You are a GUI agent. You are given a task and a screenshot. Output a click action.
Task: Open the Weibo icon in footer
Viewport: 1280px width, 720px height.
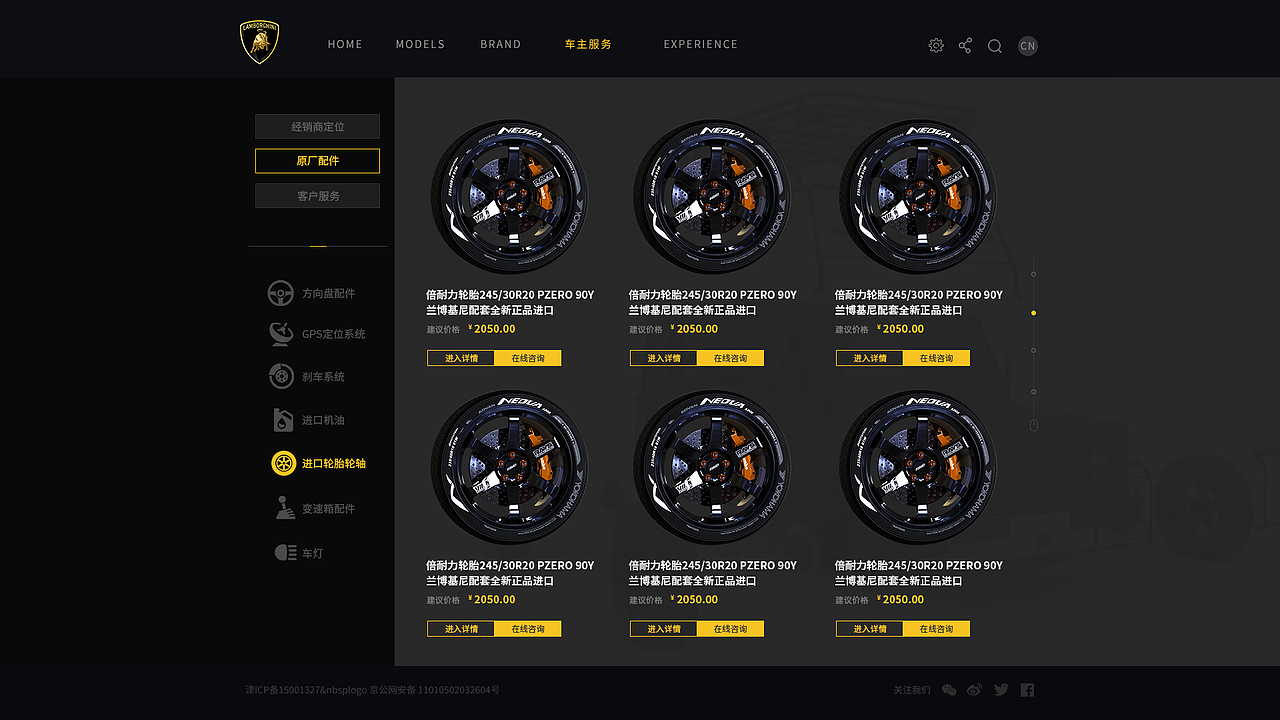click(975, 690)
